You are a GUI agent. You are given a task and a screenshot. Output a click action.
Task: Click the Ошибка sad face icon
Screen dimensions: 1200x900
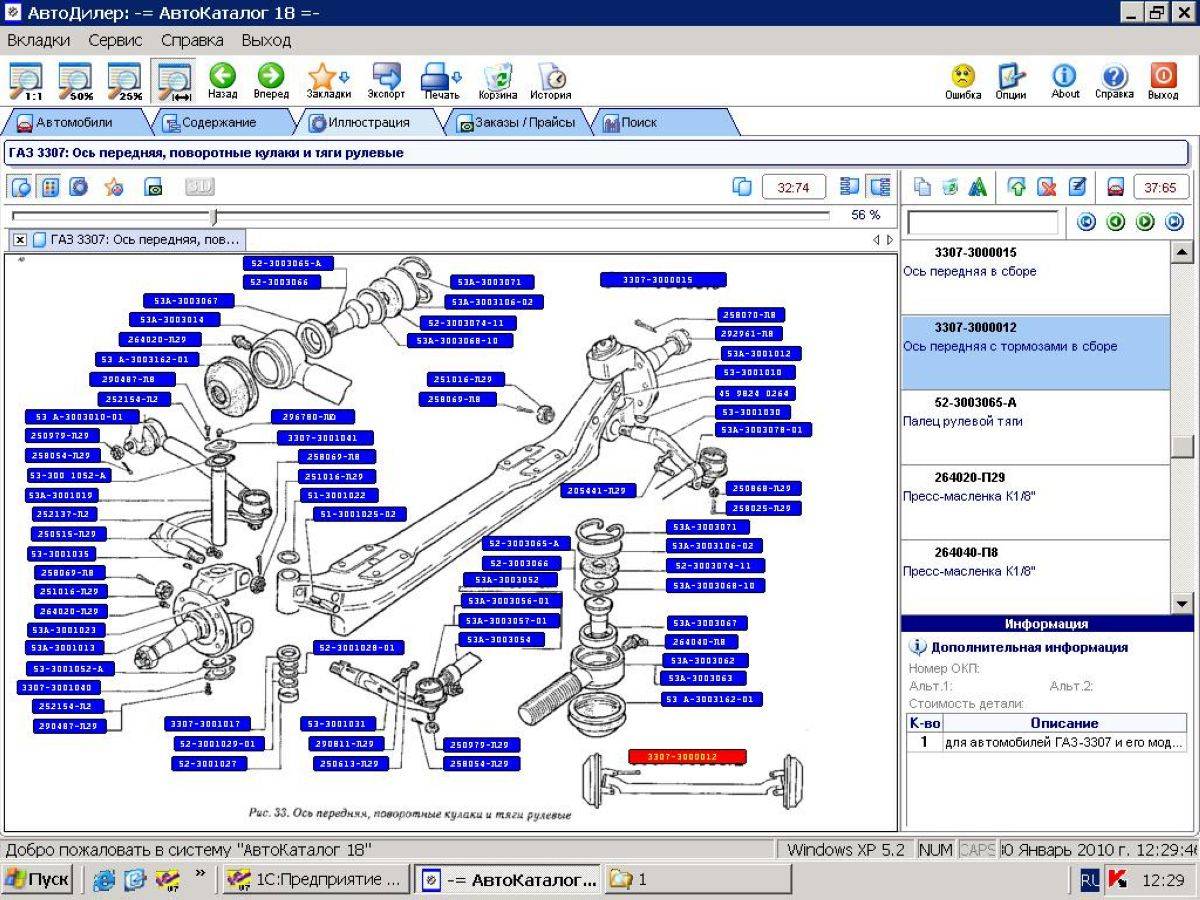tap(963, 76)
